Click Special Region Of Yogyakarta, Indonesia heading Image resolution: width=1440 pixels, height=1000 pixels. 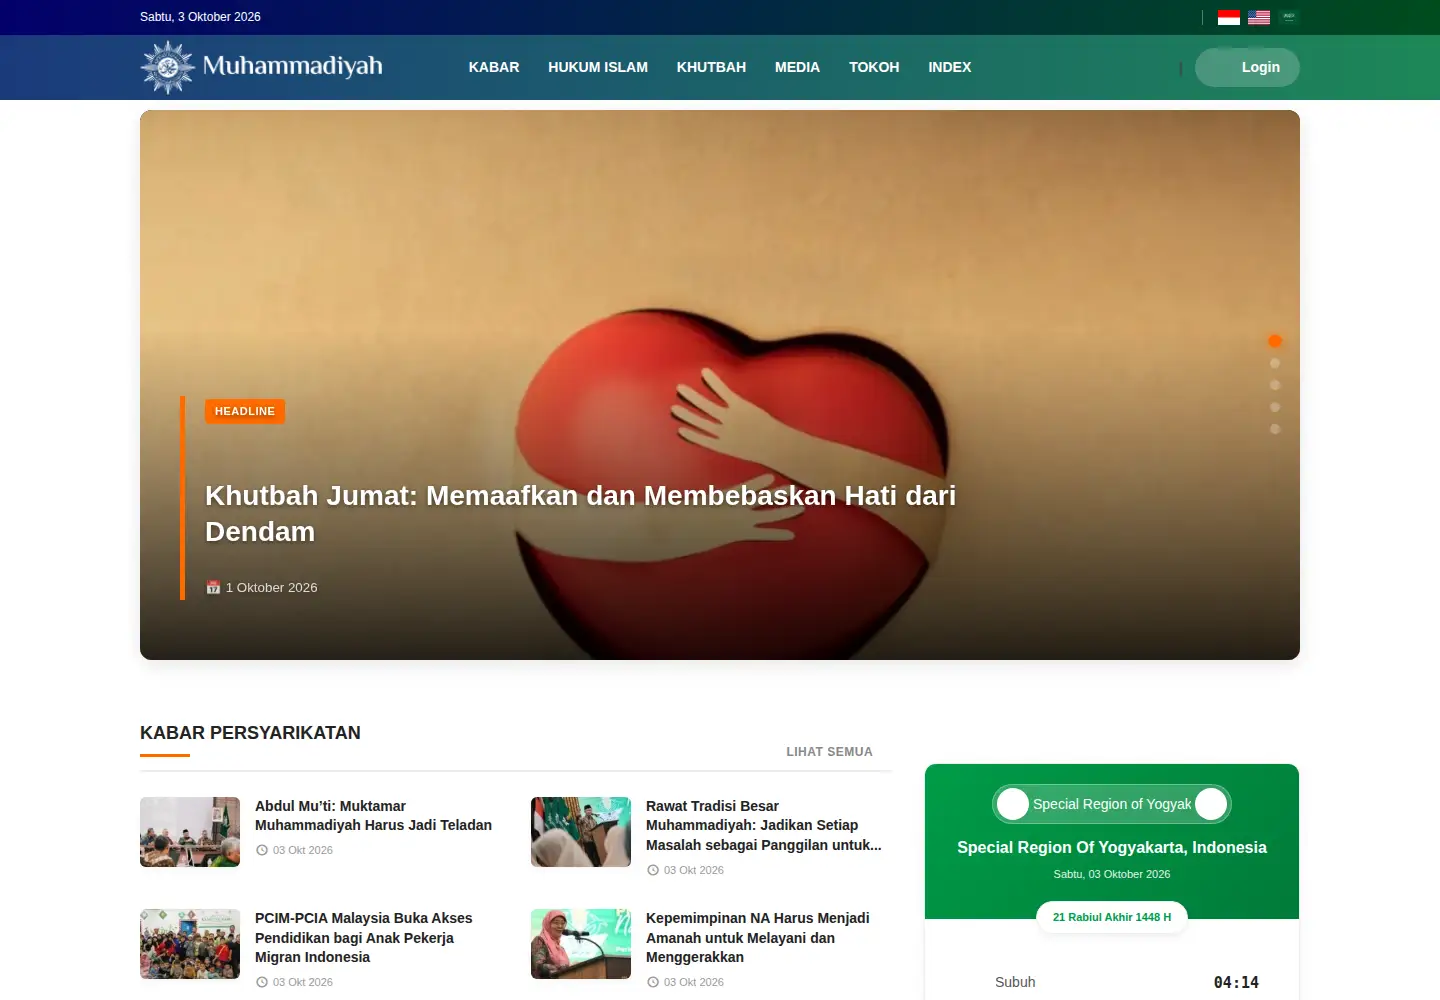(1112, 847)
